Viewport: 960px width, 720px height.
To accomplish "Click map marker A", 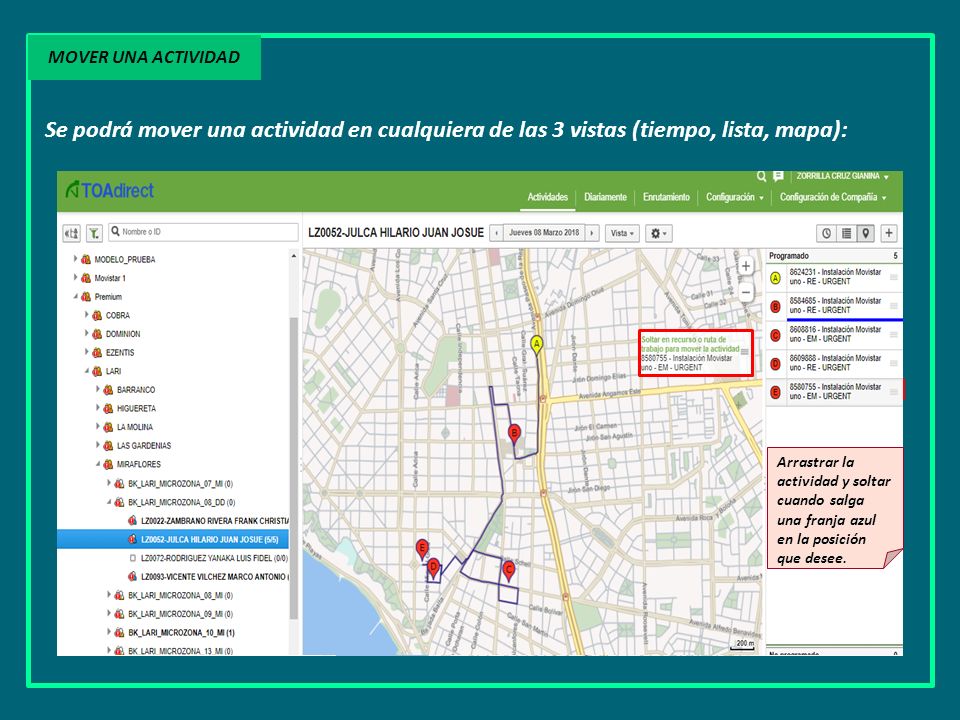I will tap(536, 345).
